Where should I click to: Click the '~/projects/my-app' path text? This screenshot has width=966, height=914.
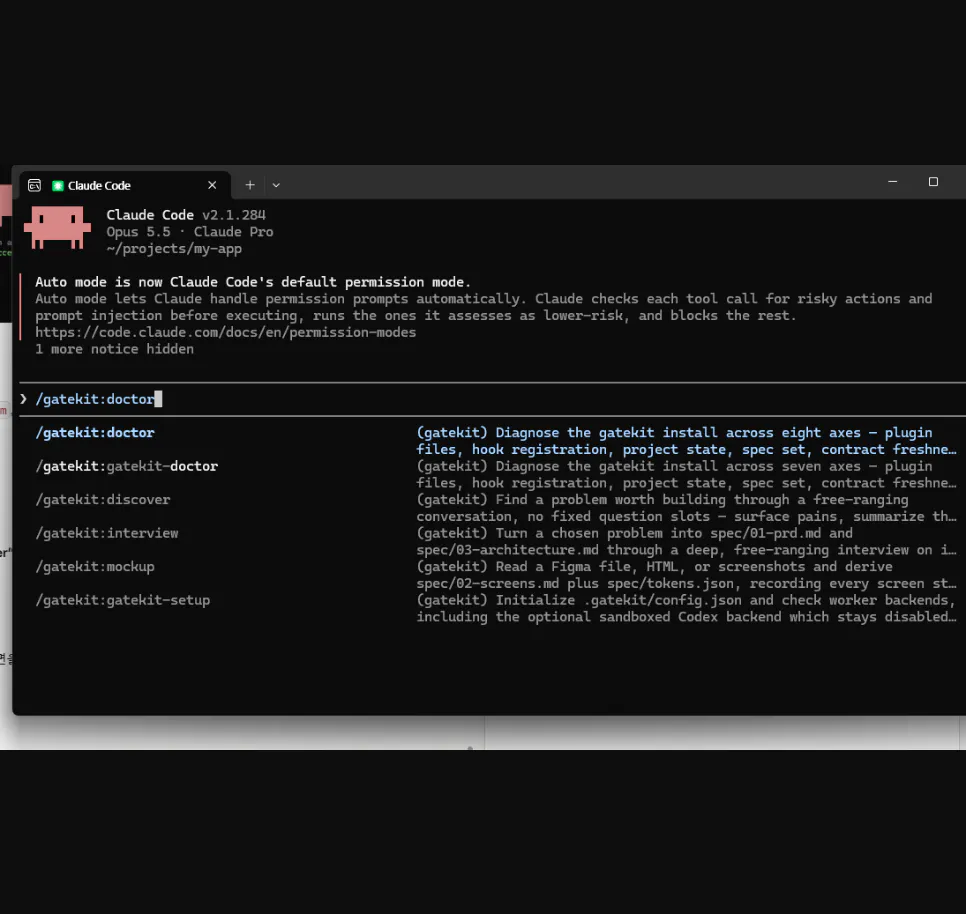174,249
